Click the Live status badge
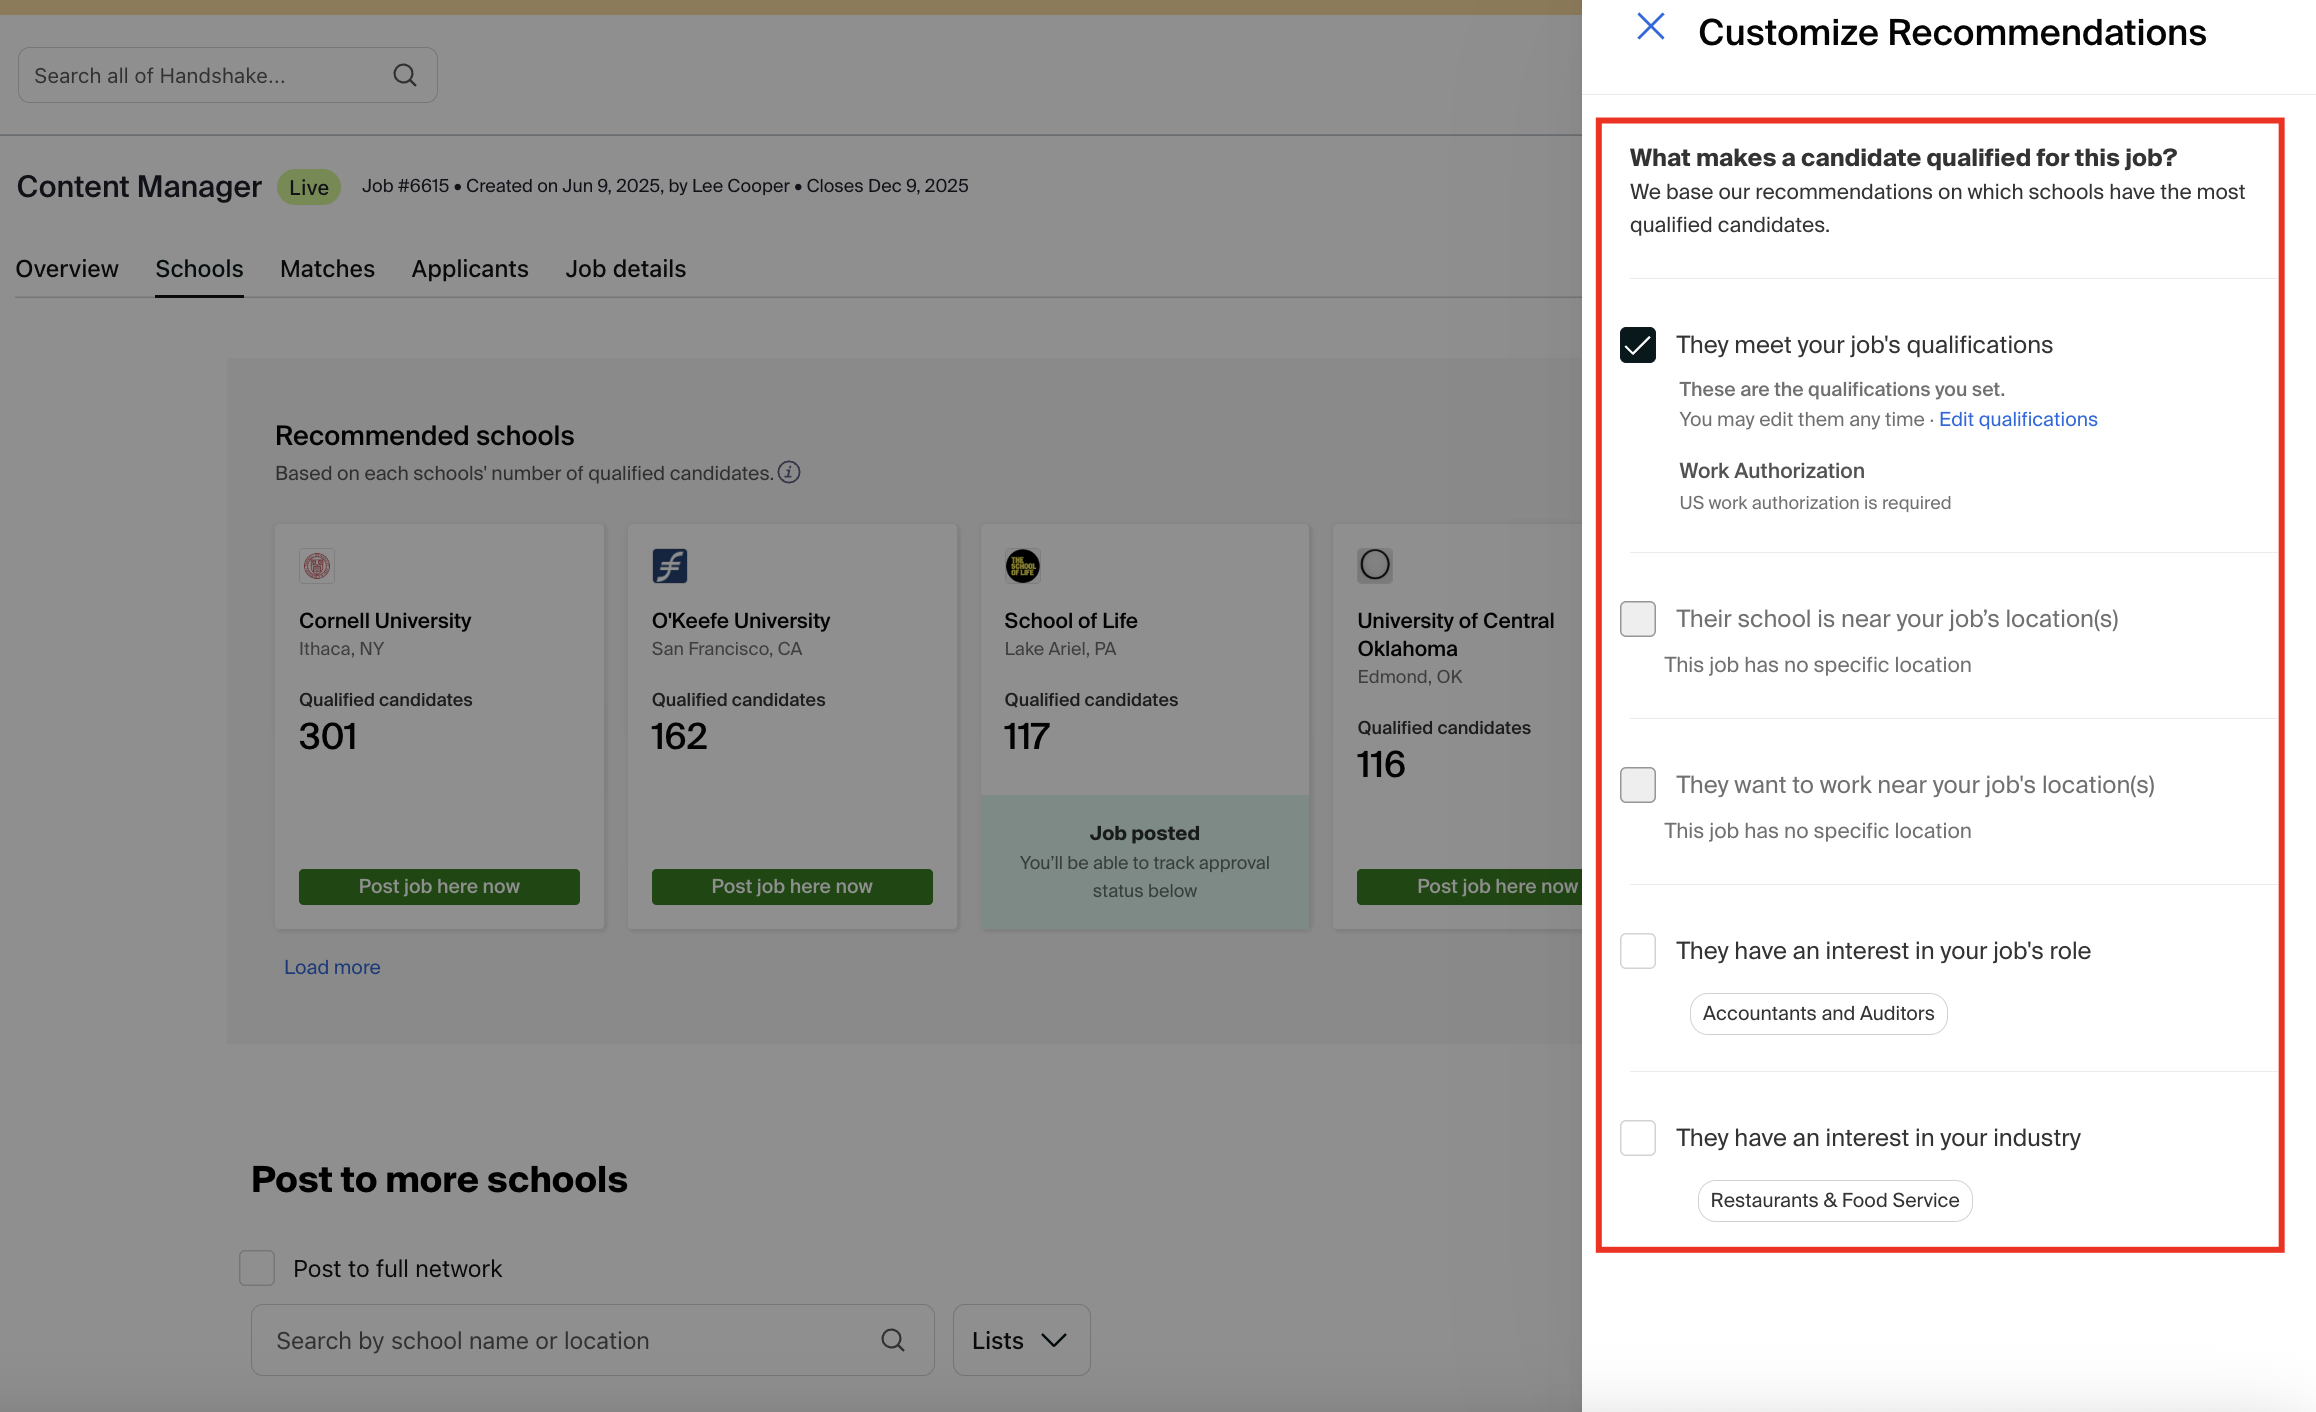Image resolution: width=2316 pixels, height=1412 pixels. pyautogui.click(x=309, y=187)
